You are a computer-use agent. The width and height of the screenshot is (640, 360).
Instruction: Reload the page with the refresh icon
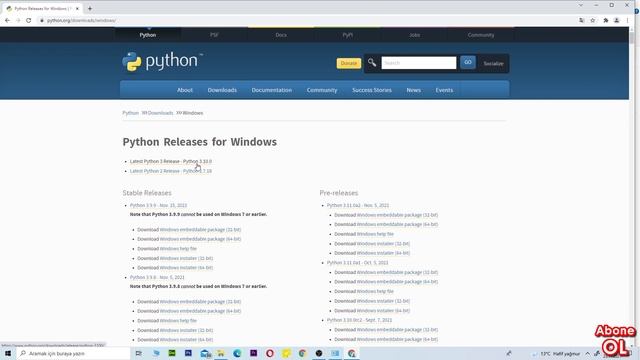point(29,20)
